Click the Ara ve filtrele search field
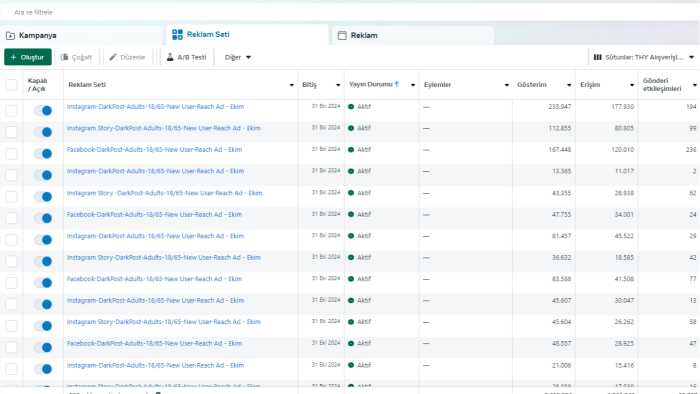Screen dimensions: 700x394 coord(350,12)
